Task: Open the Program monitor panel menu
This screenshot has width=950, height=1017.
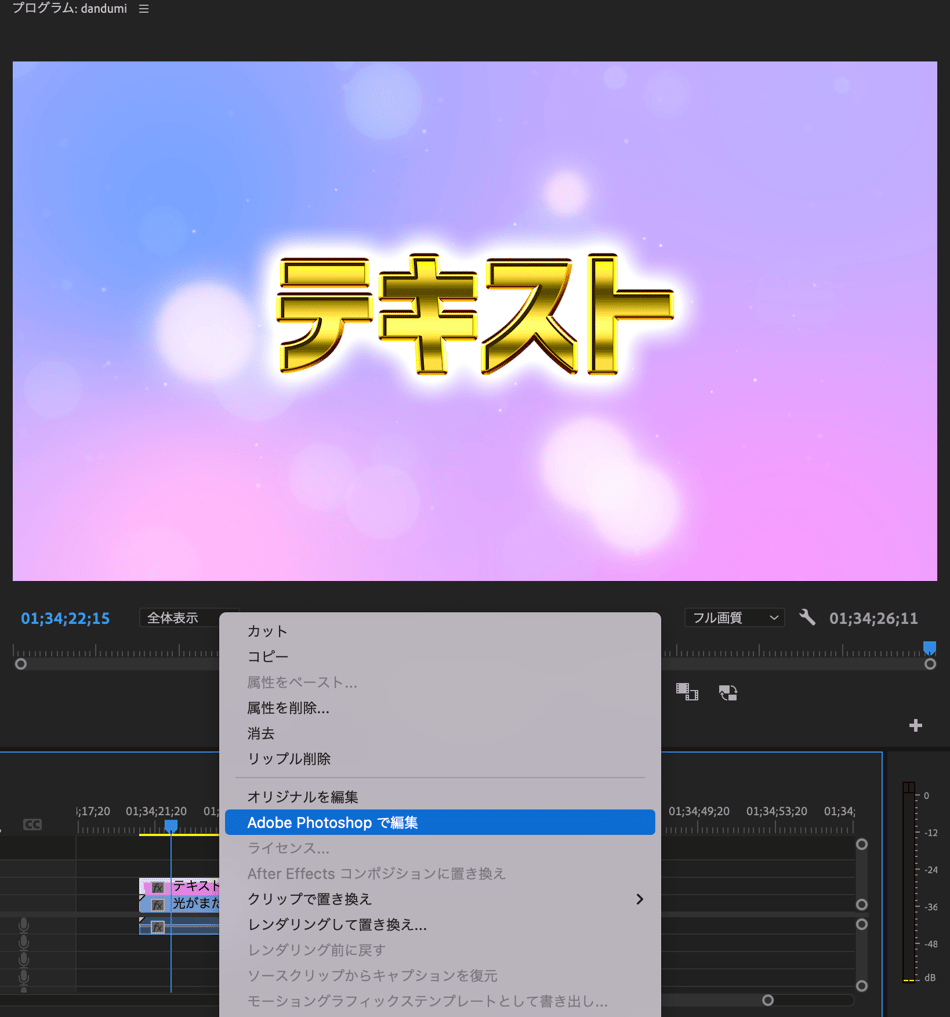Action: (x=144, y=9)
